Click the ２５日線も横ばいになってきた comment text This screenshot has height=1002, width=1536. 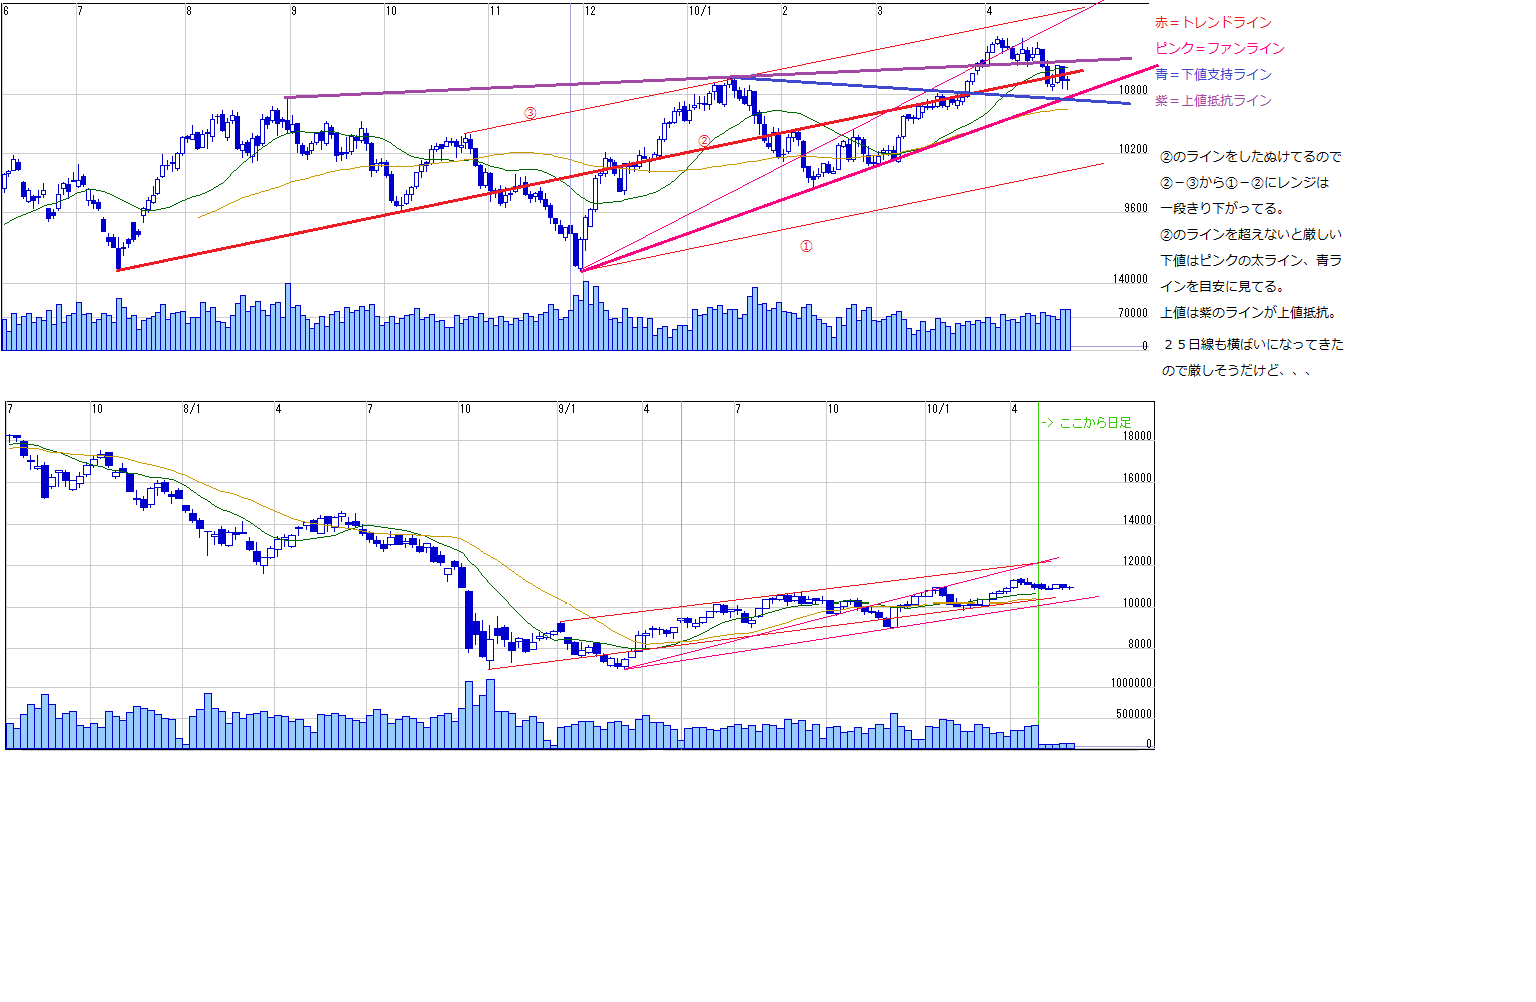(1252, 344)
